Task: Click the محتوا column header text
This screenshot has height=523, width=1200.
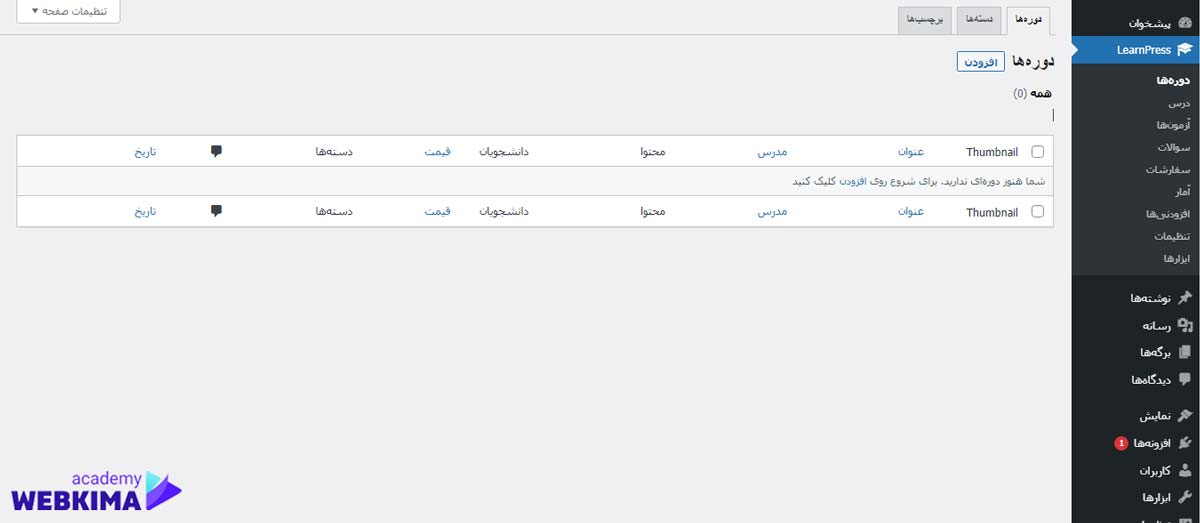Action: tap(652, 152)
